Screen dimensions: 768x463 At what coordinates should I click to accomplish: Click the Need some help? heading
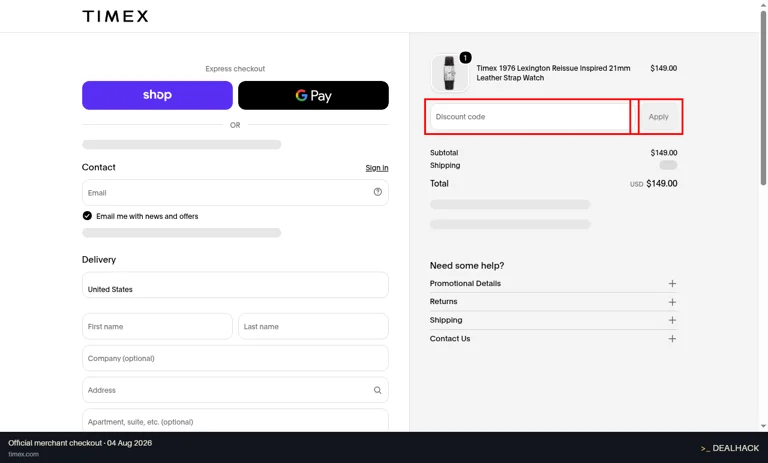pyautogui.click(x=467, y=266)
